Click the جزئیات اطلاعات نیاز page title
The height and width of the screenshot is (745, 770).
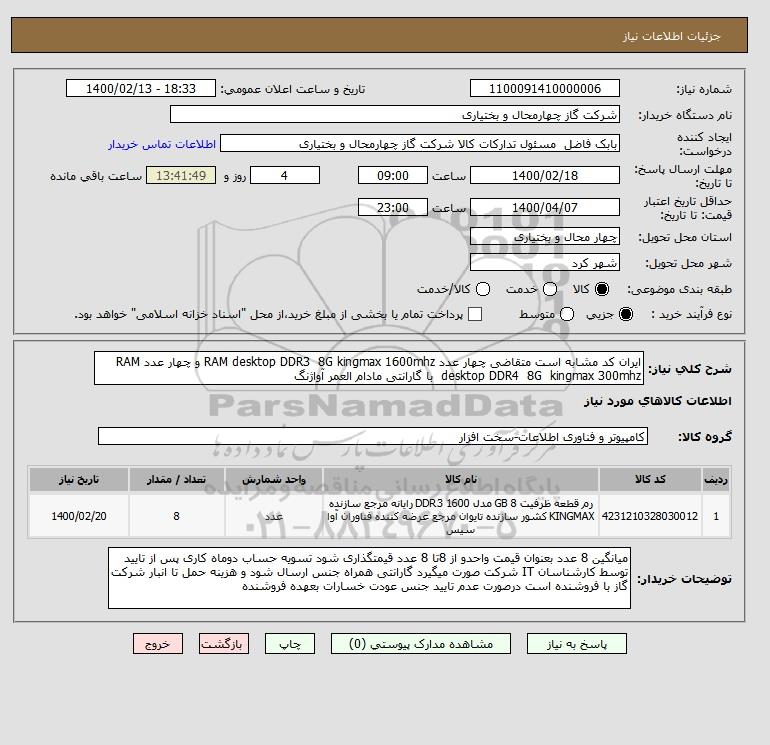pyautogui.click(x=672, y=36)
